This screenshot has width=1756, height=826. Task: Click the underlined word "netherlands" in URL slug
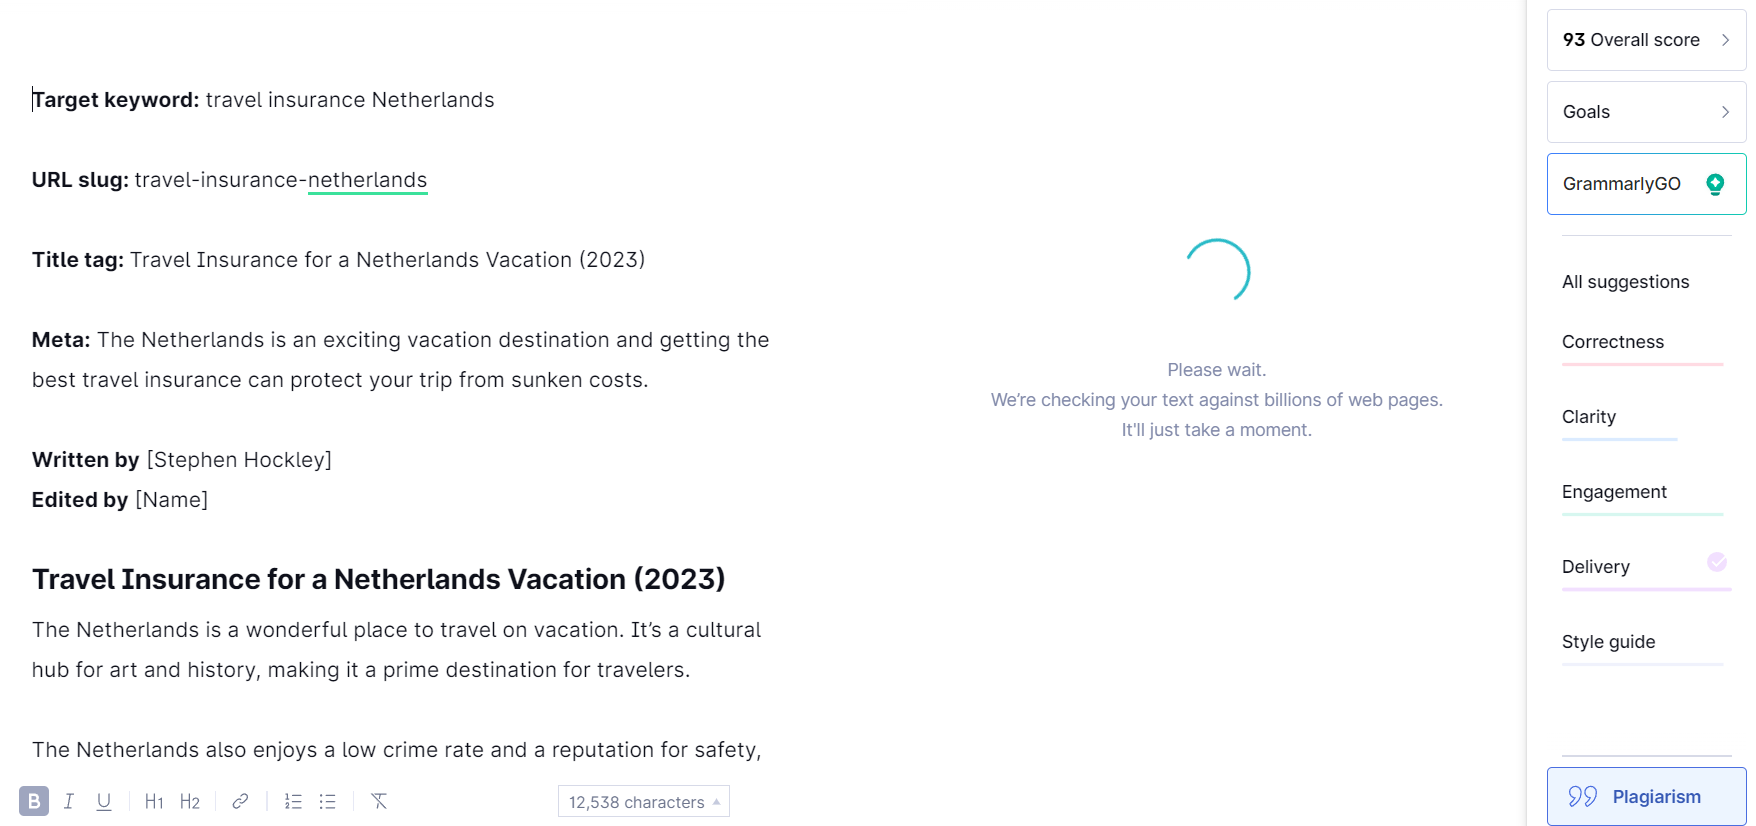point(367,180)
